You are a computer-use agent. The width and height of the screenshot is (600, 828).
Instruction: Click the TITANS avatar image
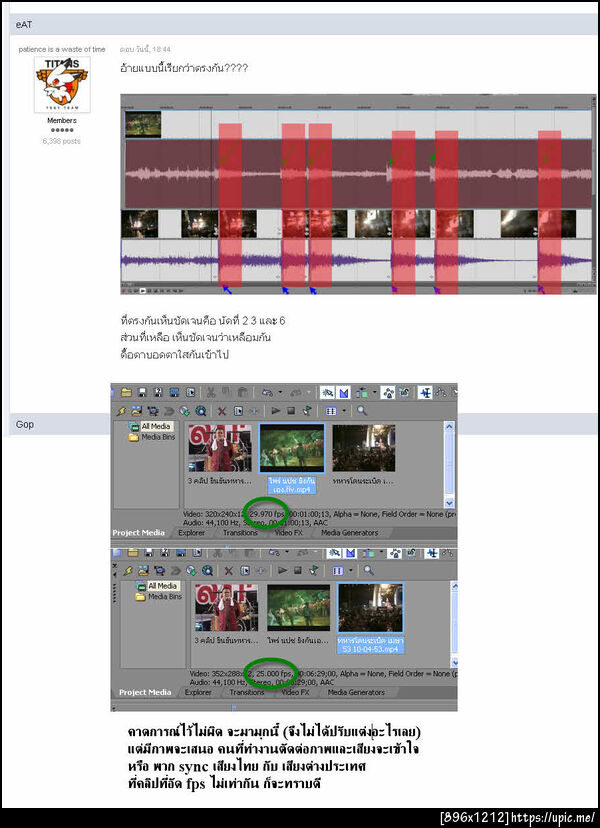(x=62, y=84)
